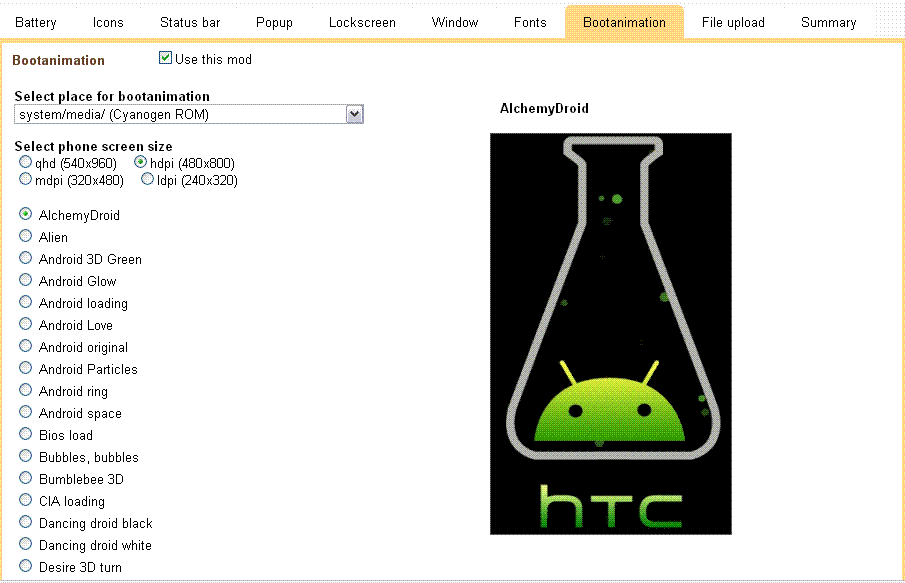Open the Window tab
The width and height of the screenshot is (905, 583).
[x=455, y=23]
